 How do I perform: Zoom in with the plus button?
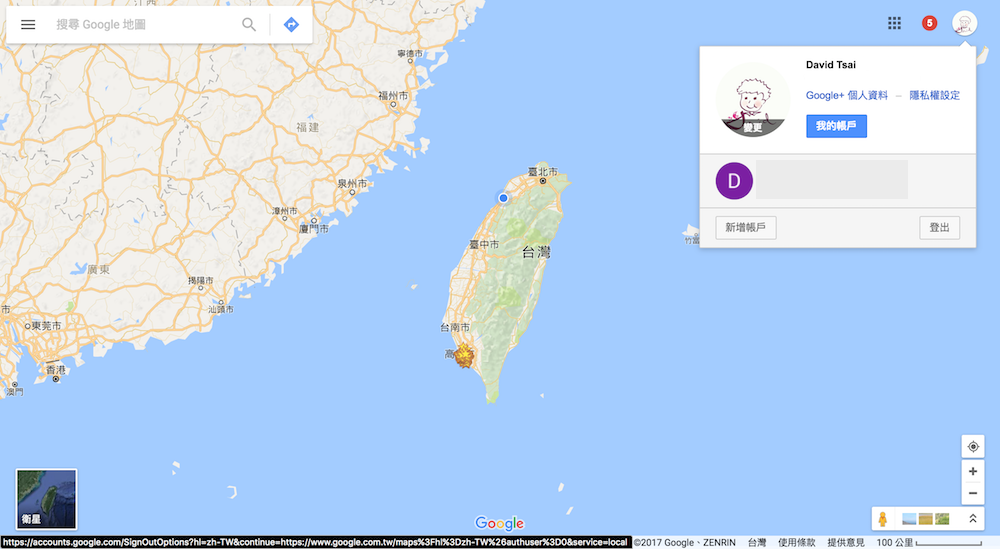tap(973, 471)
